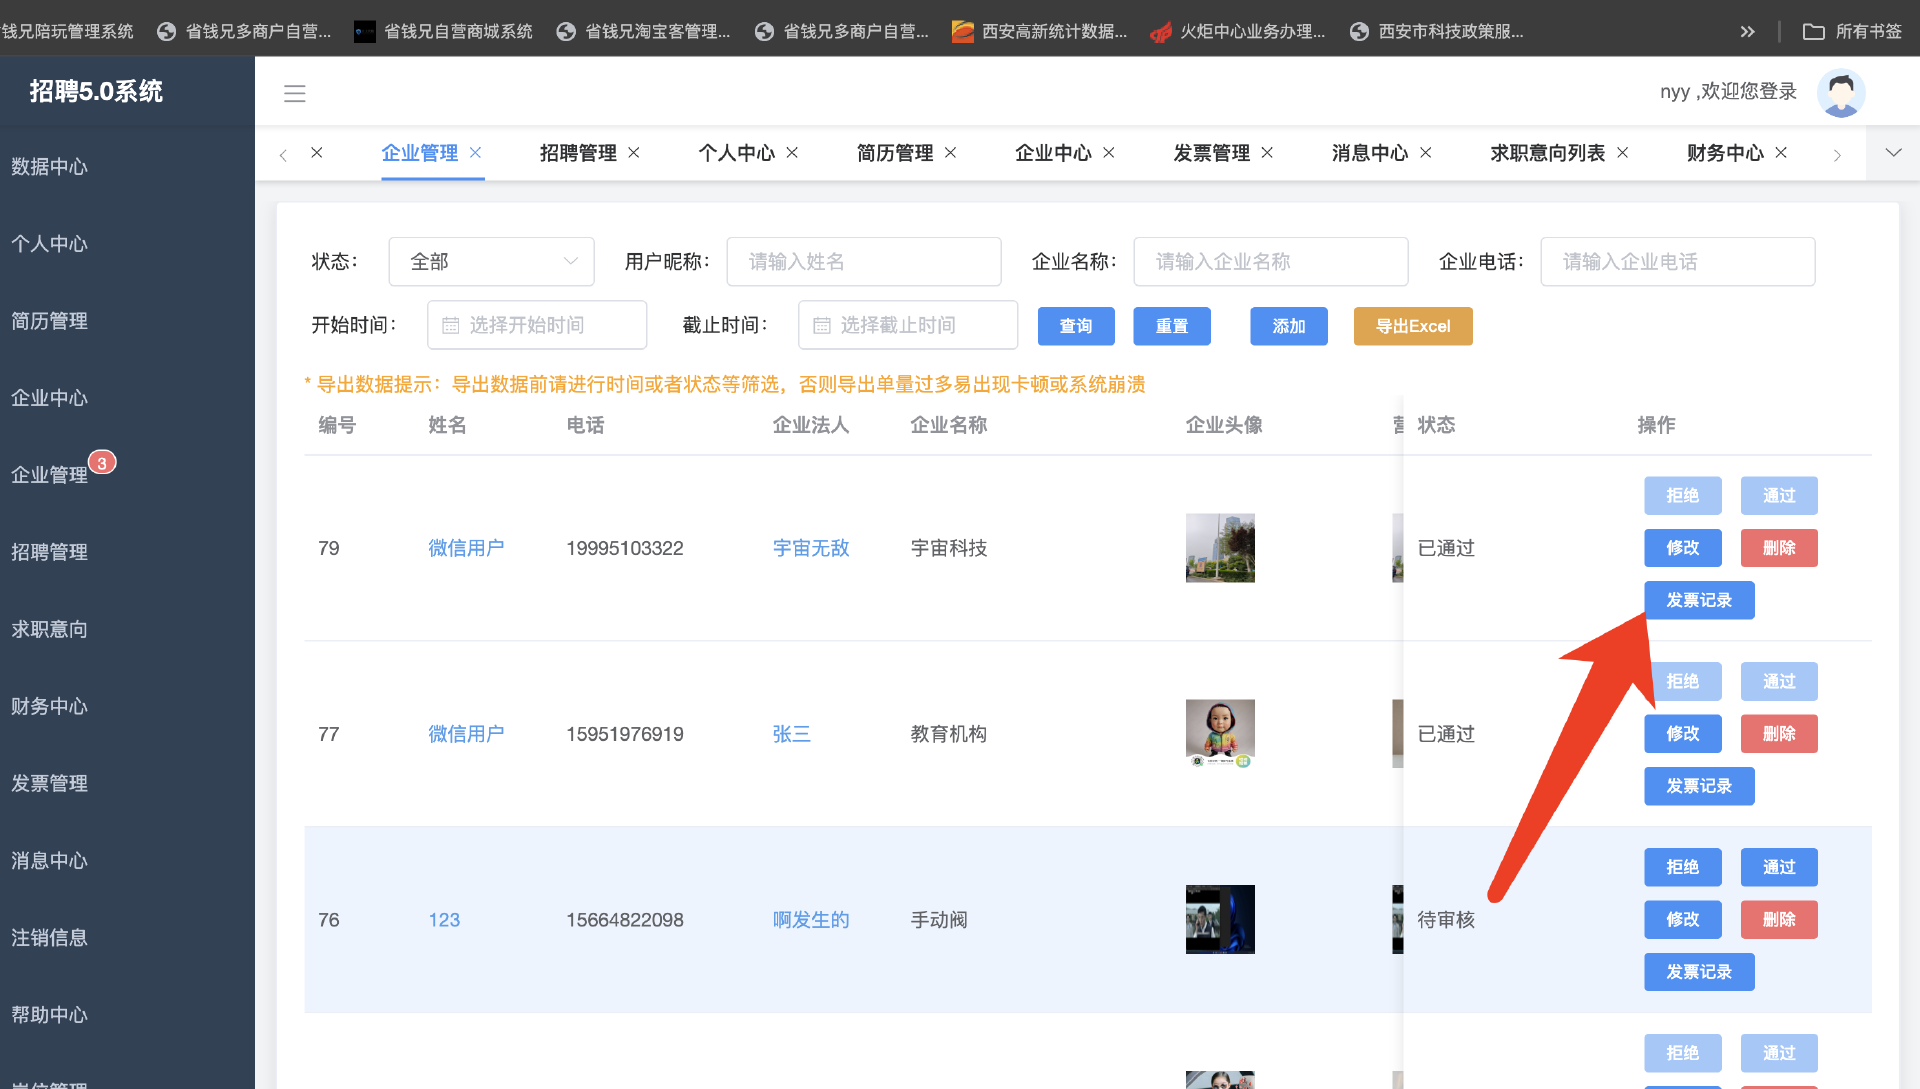Close the 发票管理 tab with its X
1920x1089 pixels.
click(1267, 153)
